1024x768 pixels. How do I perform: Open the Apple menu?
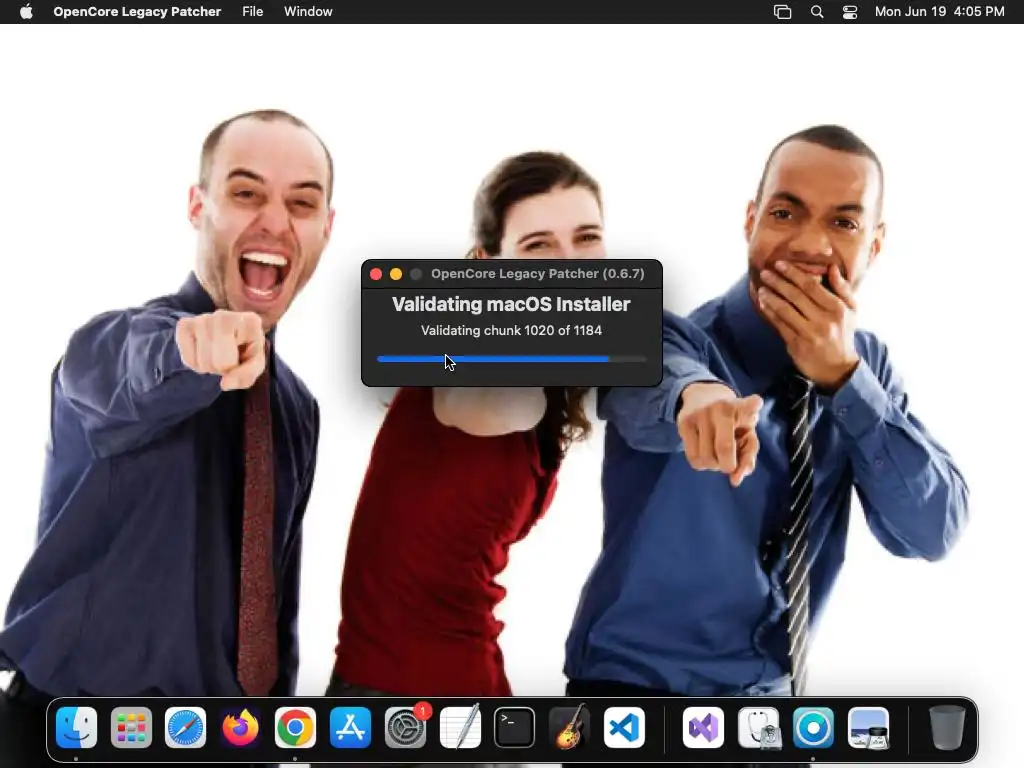point(26,12)
